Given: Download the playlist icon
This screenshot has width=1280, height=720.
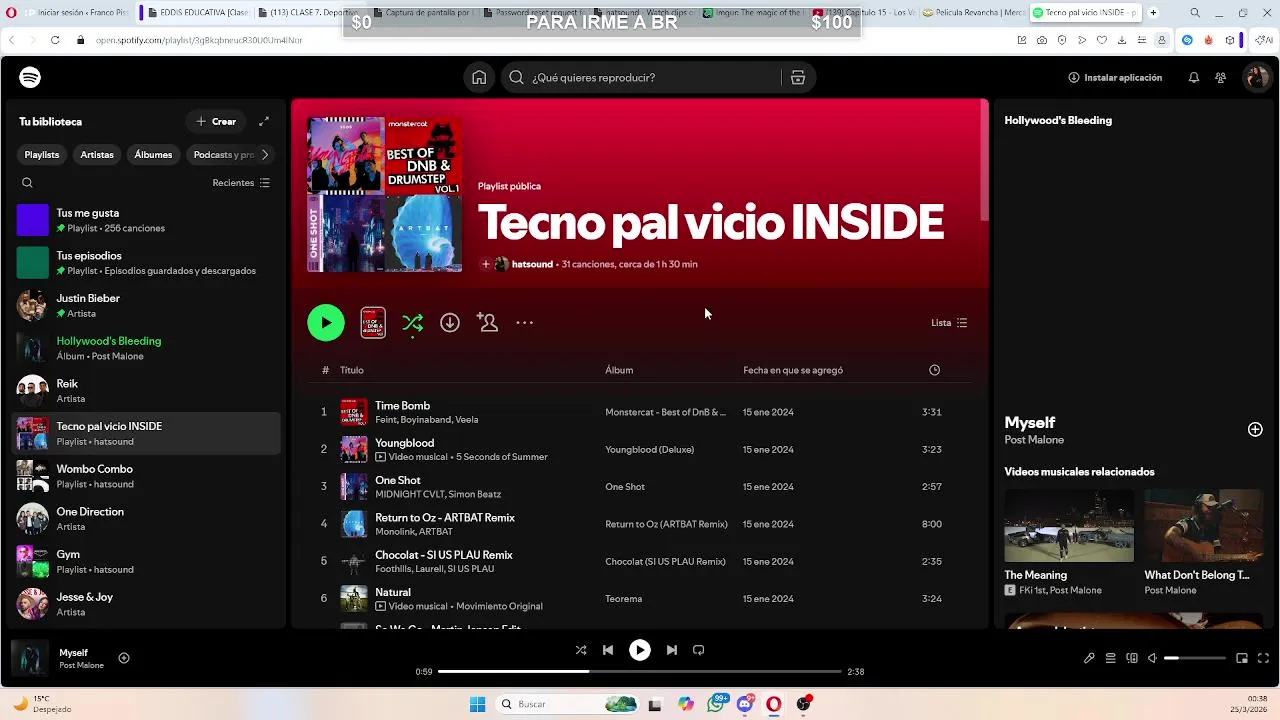Looking at the screenshot, I should click(450, 323).
